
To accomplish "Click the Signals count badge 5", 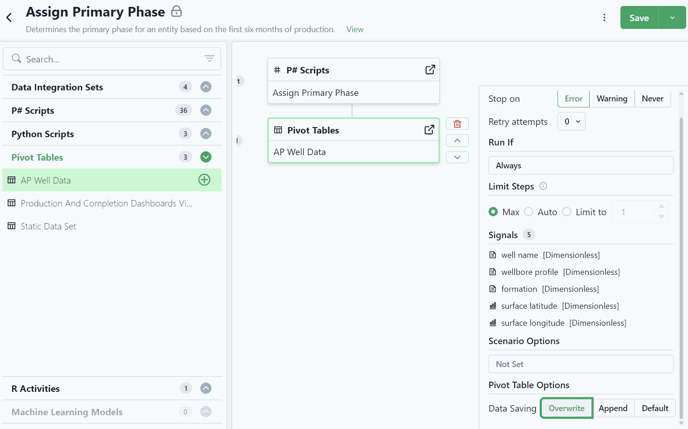I will coord(529,235).
